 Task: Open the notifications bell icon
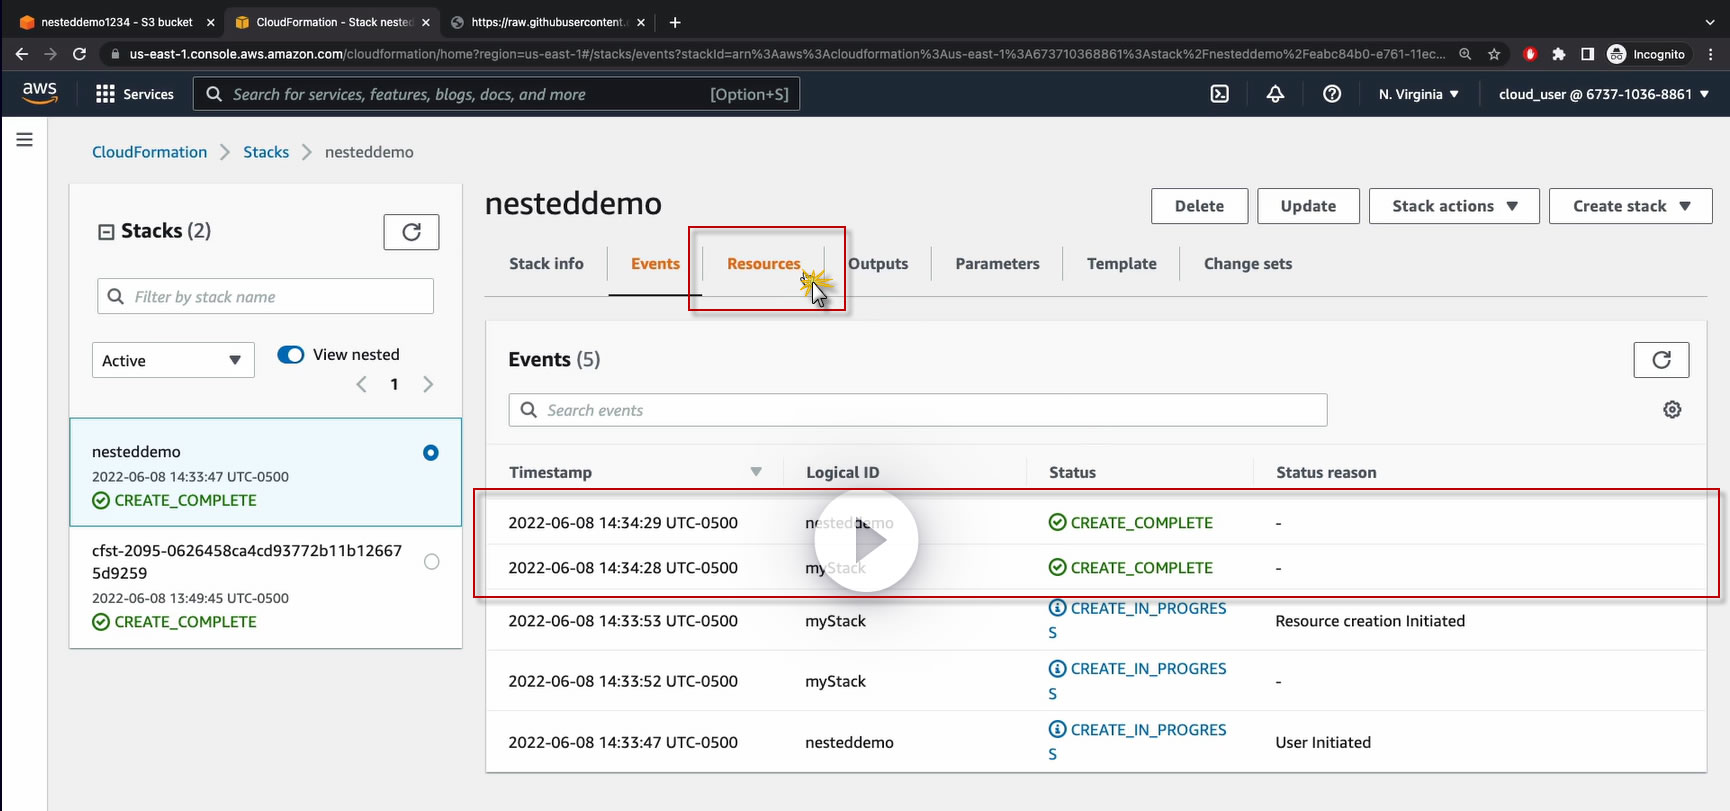[x=1275, y=94]
